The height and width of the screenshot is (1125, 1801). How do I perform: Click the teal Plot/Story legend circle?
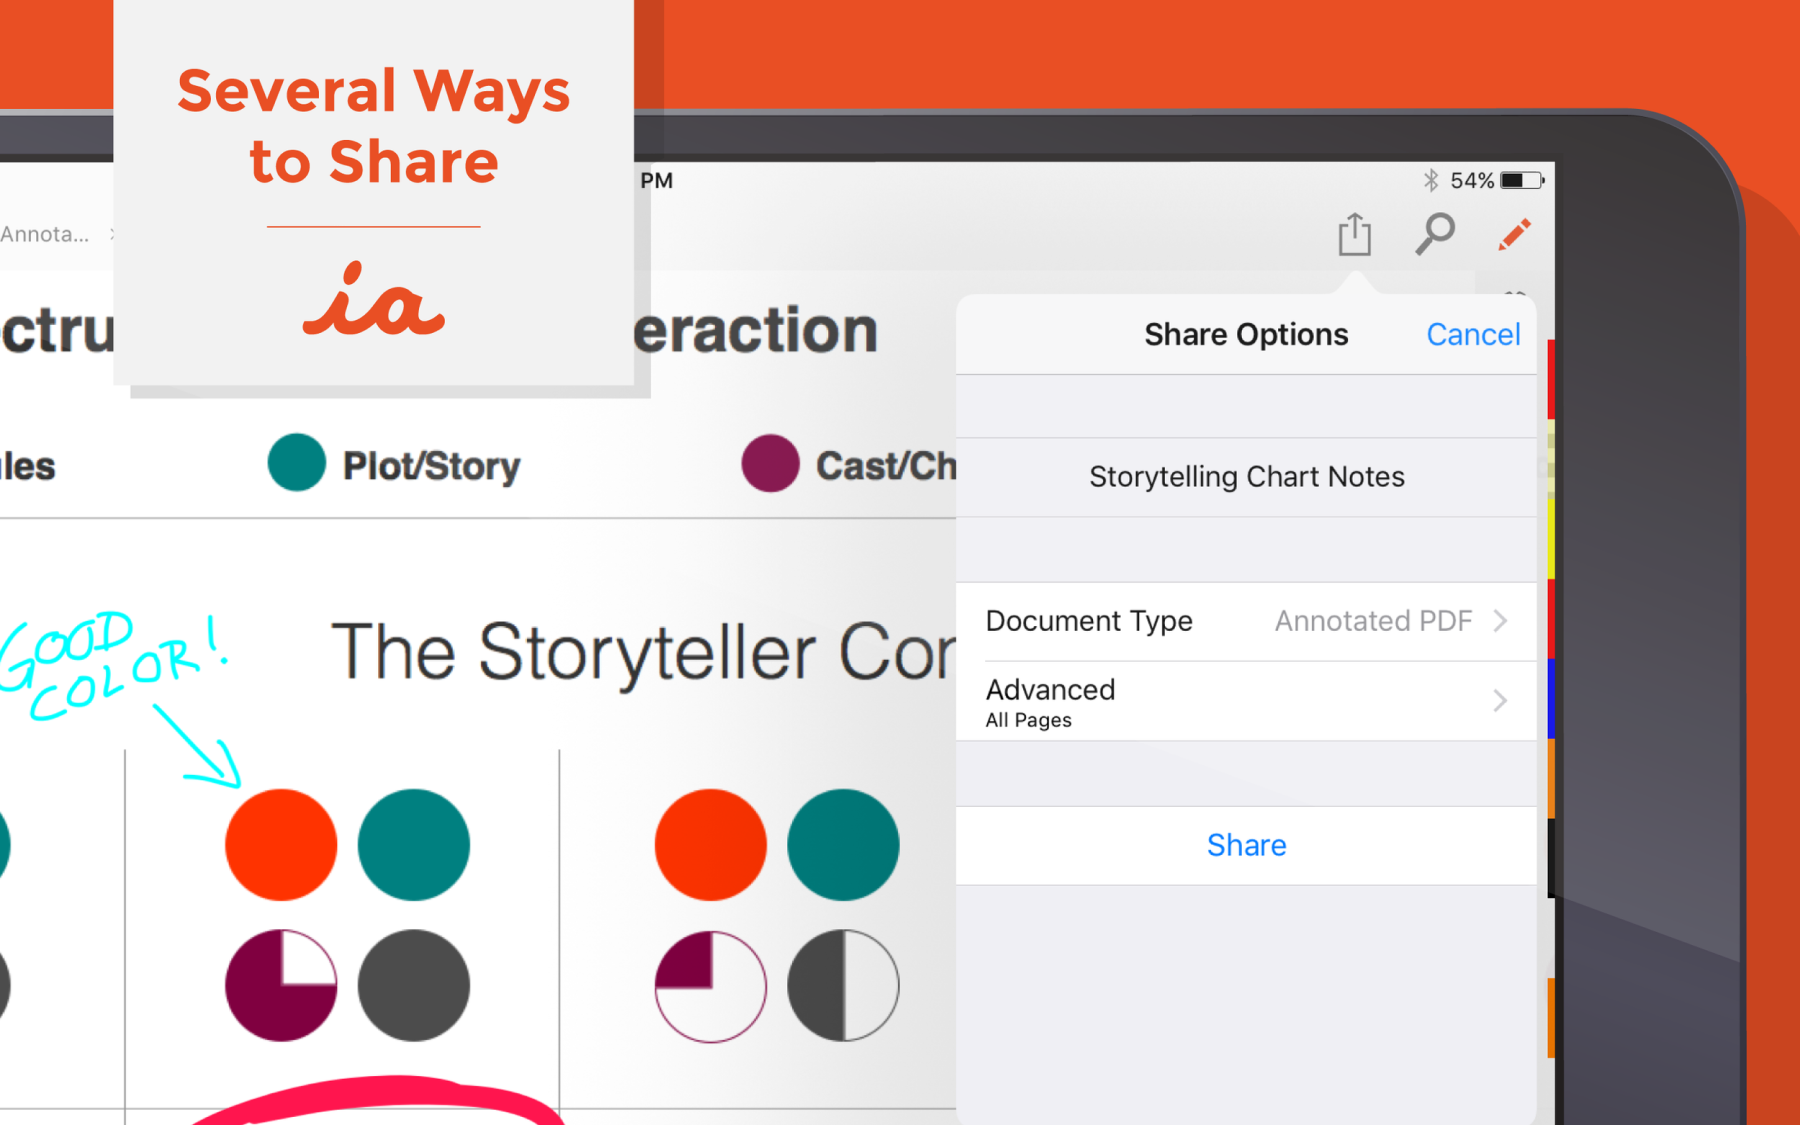[x=296, y=463]
